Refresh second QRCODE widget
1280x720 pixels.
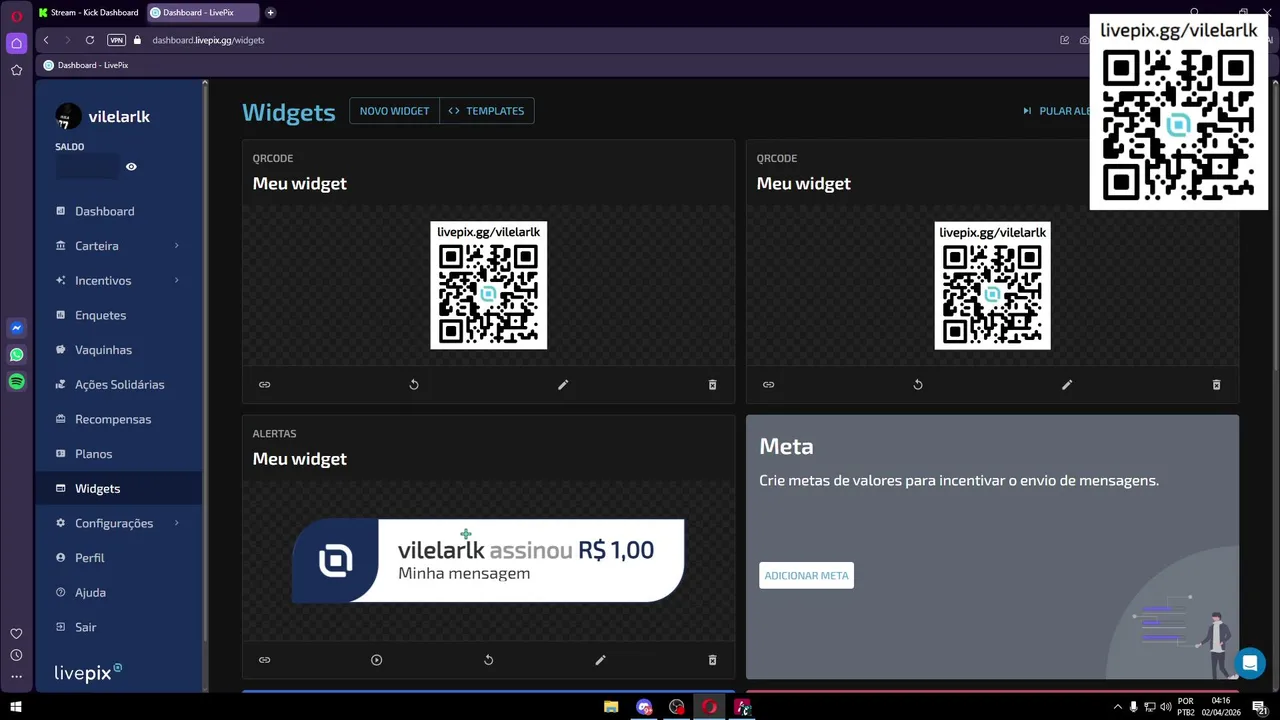coord(918,384)
